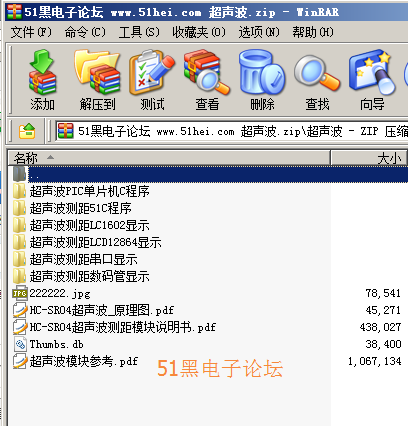Select folder icon of 超声波测距51C程序
Screen dimensions: 408x426
[x=20, y=208]
